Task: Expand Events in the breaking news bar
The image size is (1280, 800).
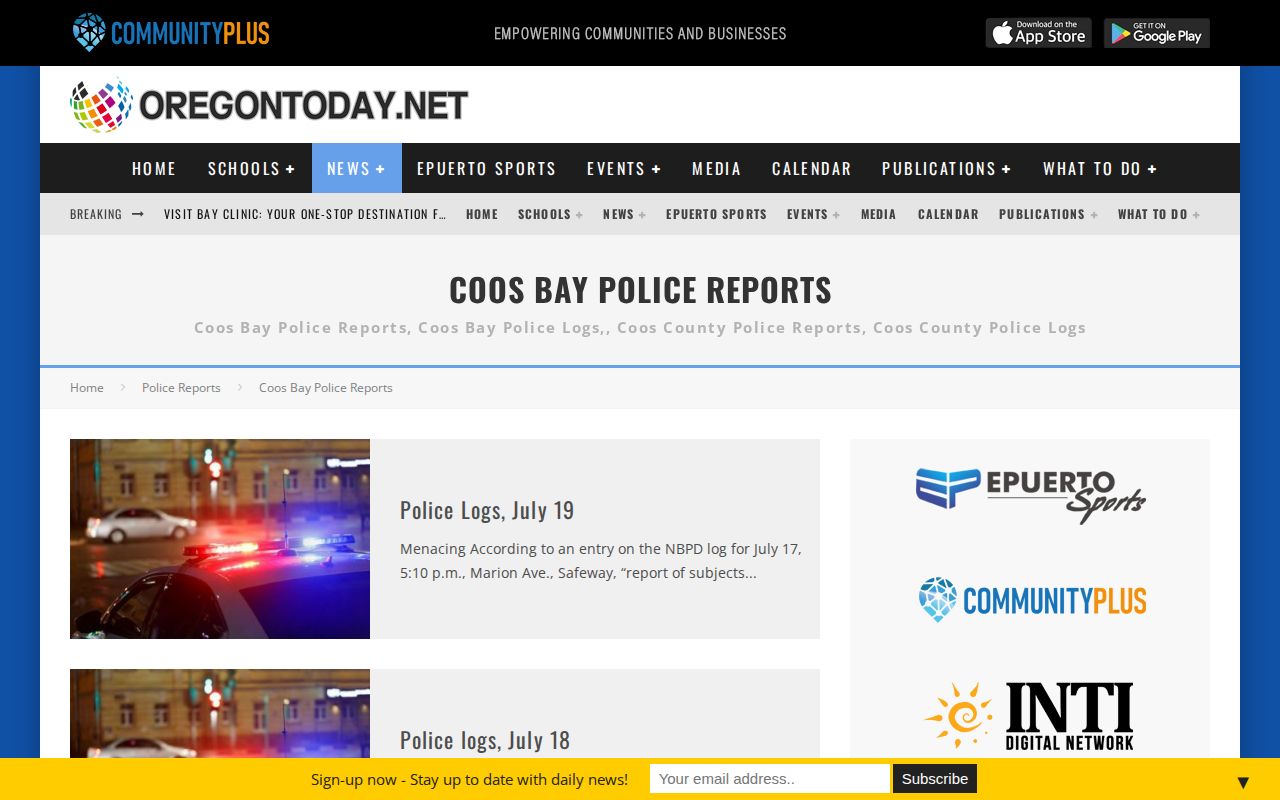Action: coord(813,214)
